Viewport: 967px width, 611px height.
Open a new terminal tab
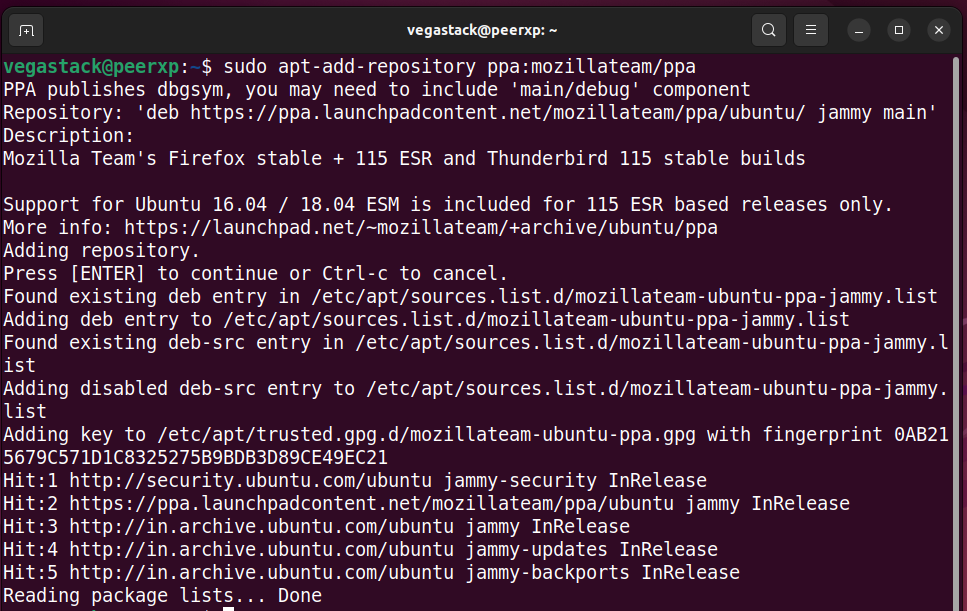[27, 30]
